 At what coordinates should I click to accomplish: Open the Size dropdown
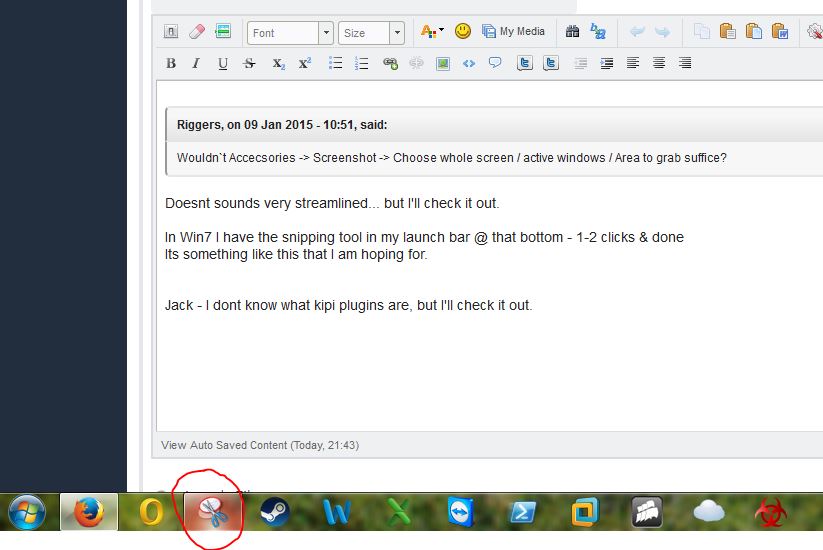tap(371, 33)
